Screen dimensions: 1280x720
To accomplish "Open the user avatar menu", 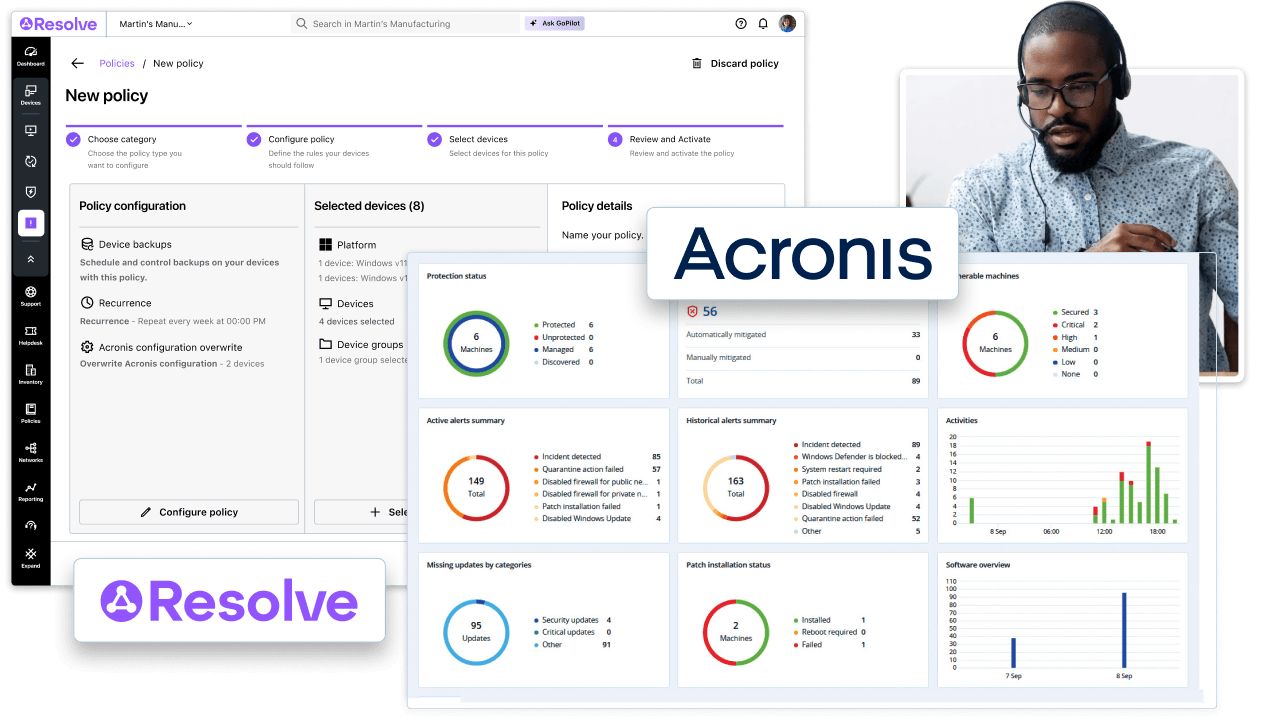I will point(788,23).
